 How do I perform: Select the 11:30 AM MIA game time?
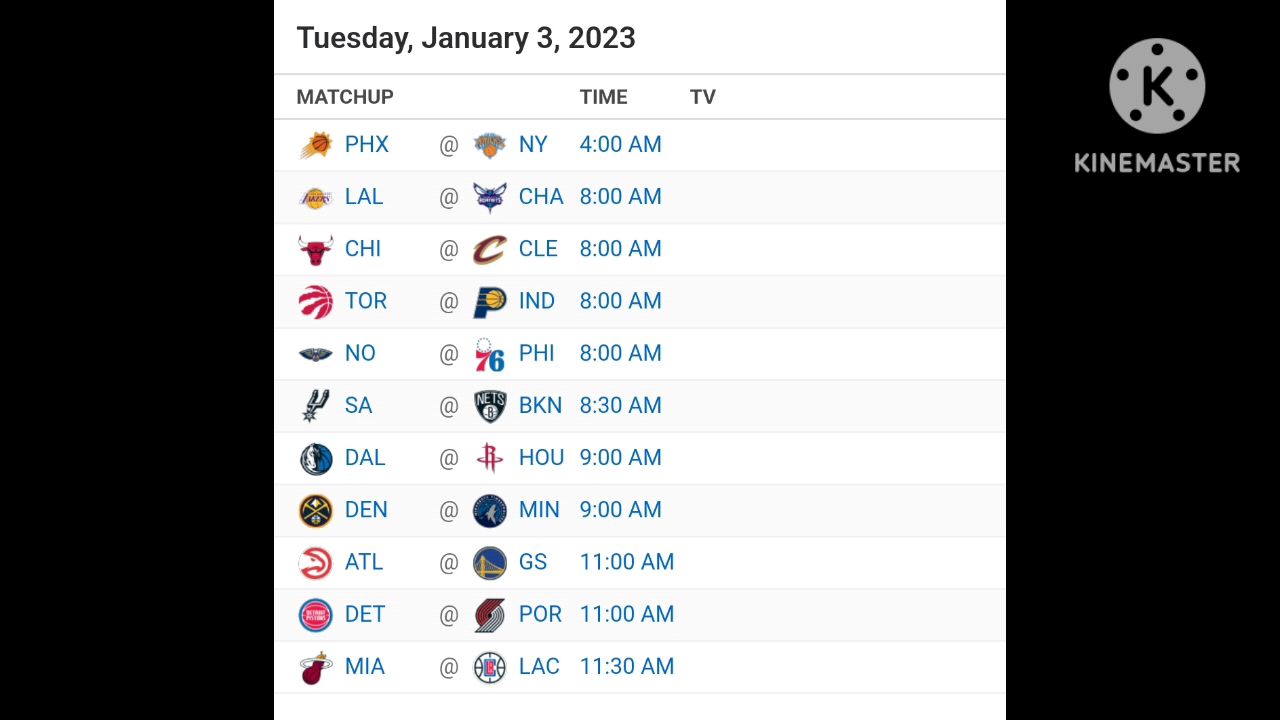click(627, 667)
